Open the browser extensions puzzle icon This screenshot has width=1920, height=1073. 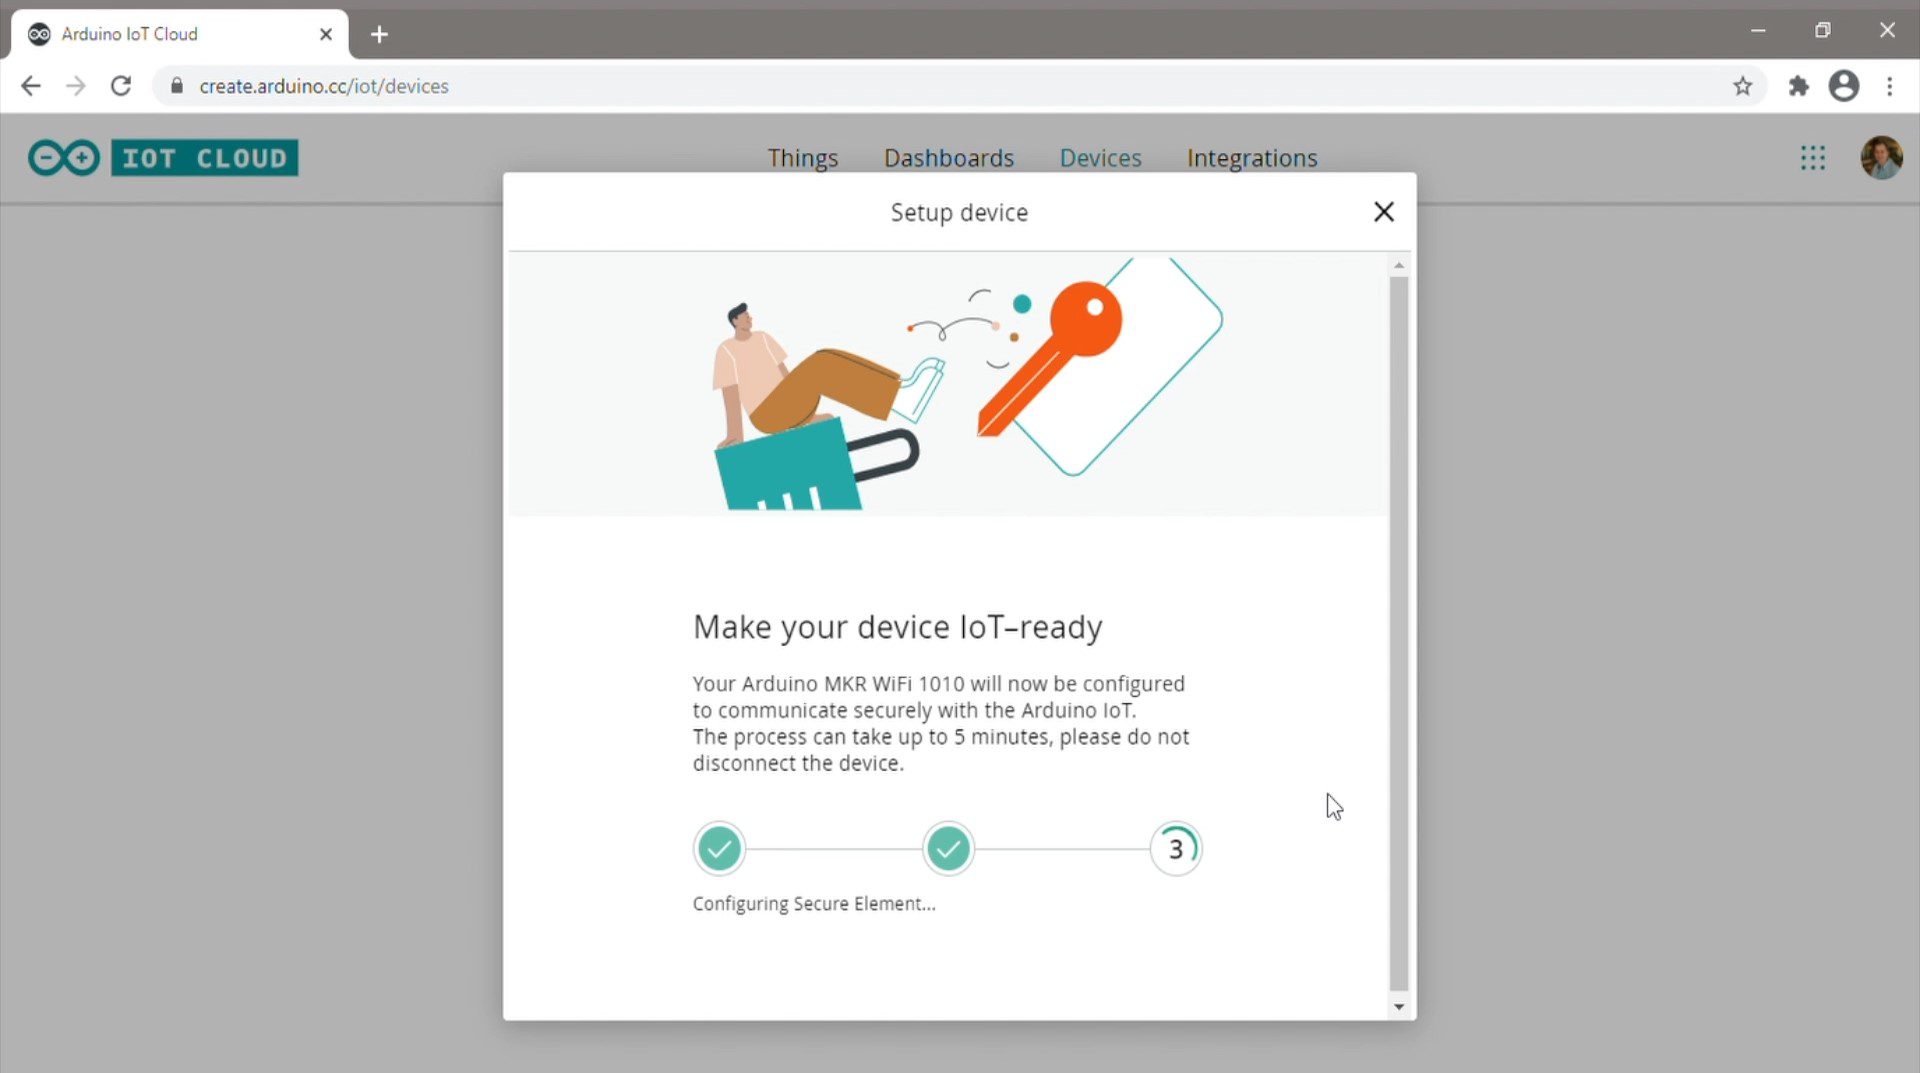[x=1798, y=86]
